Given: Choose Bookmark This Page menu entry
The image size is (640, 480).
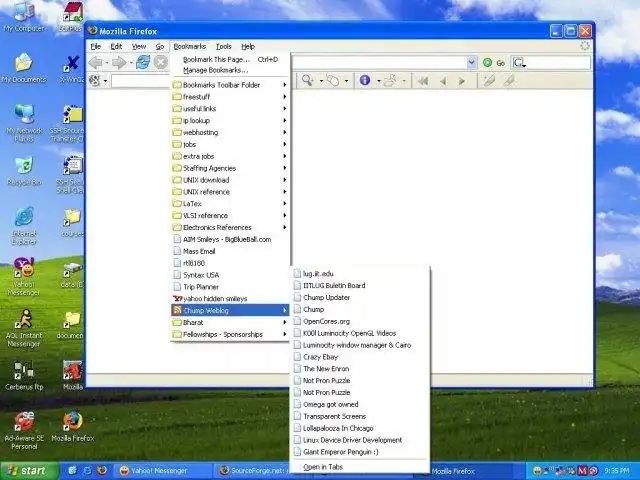Looking at the screenshot, I should pos(231,60).
